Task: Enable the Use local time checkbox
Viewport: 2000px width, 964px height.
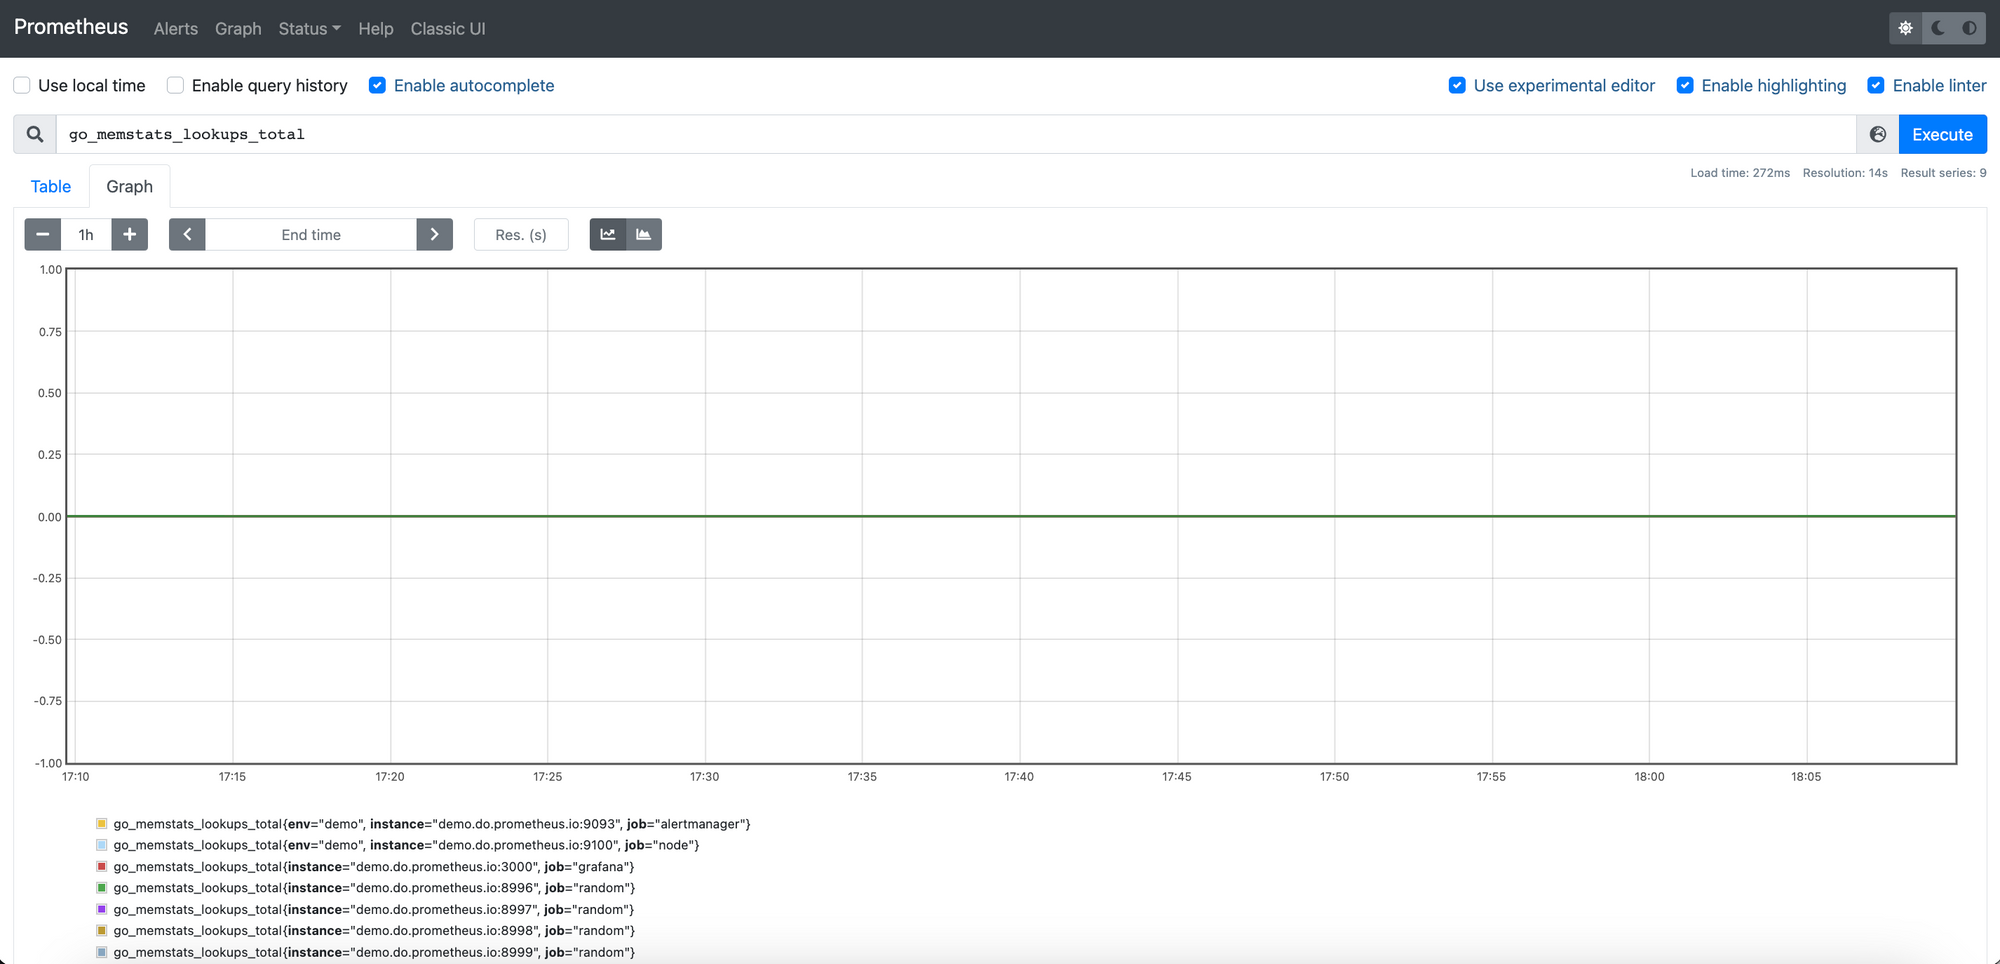Action: [x=21, y=85]
